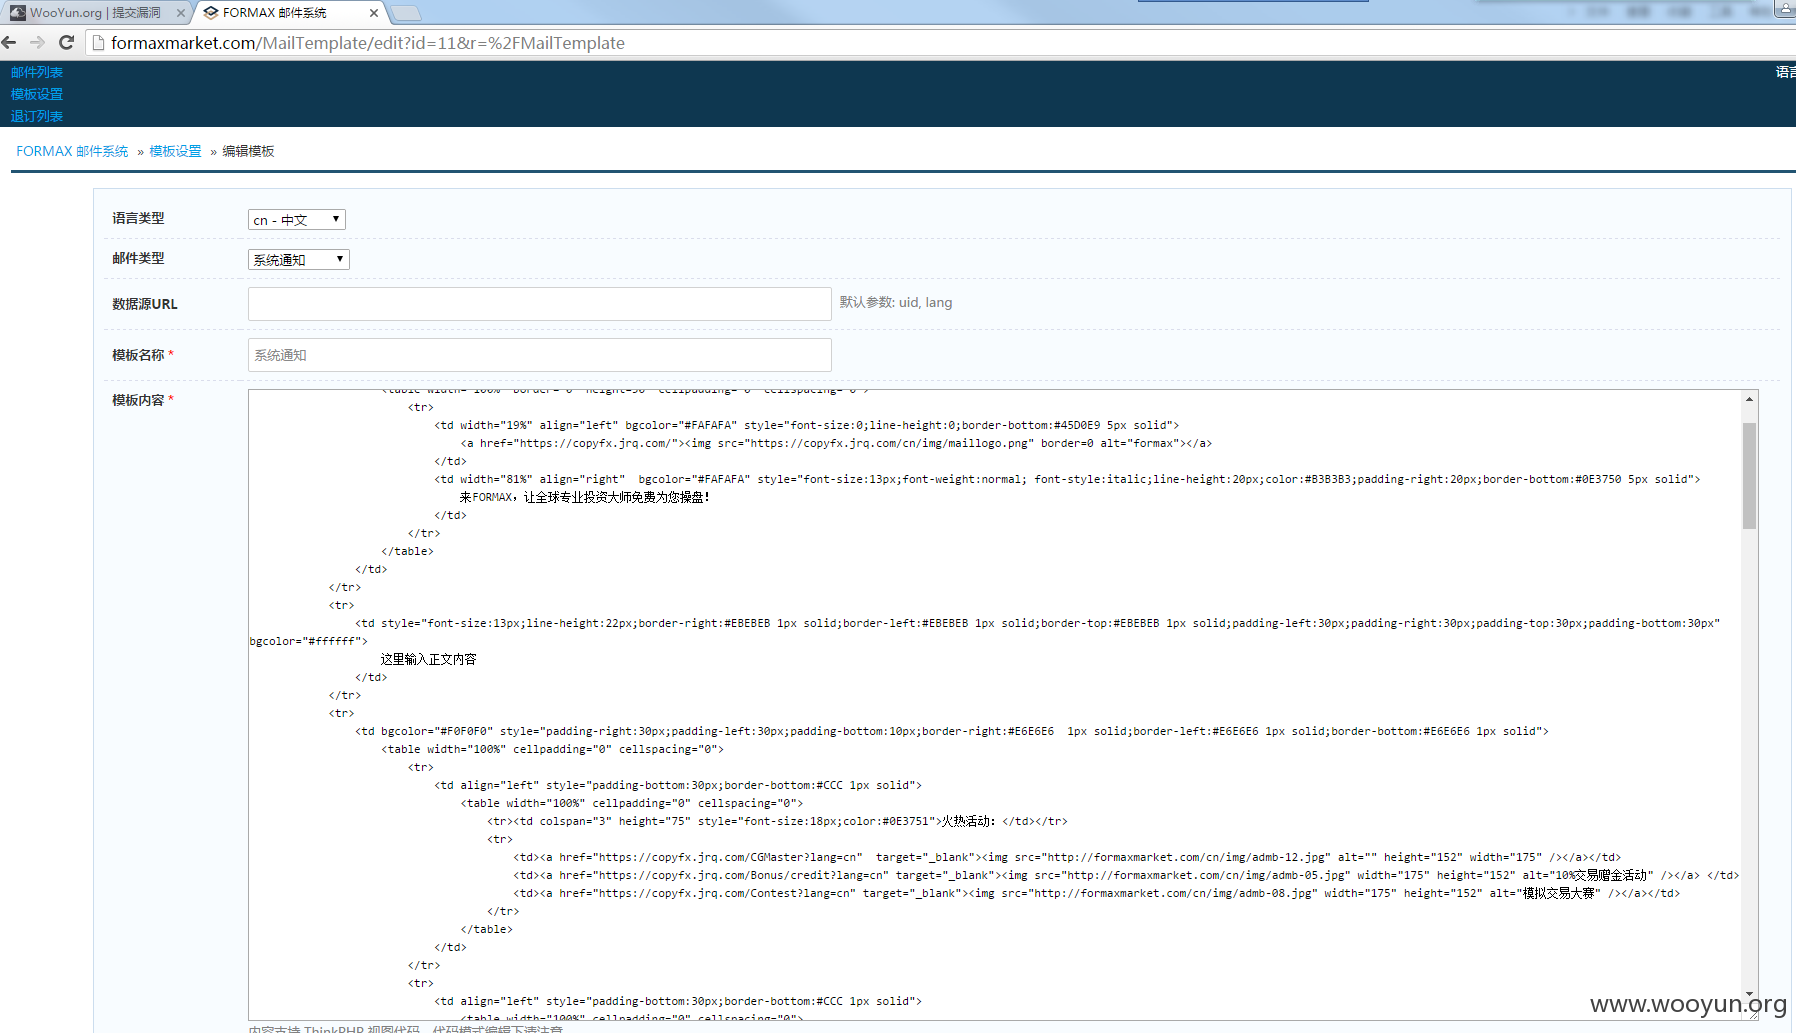
Task: Click the 来FORMAX slogan line
Action: click(585, 497)
